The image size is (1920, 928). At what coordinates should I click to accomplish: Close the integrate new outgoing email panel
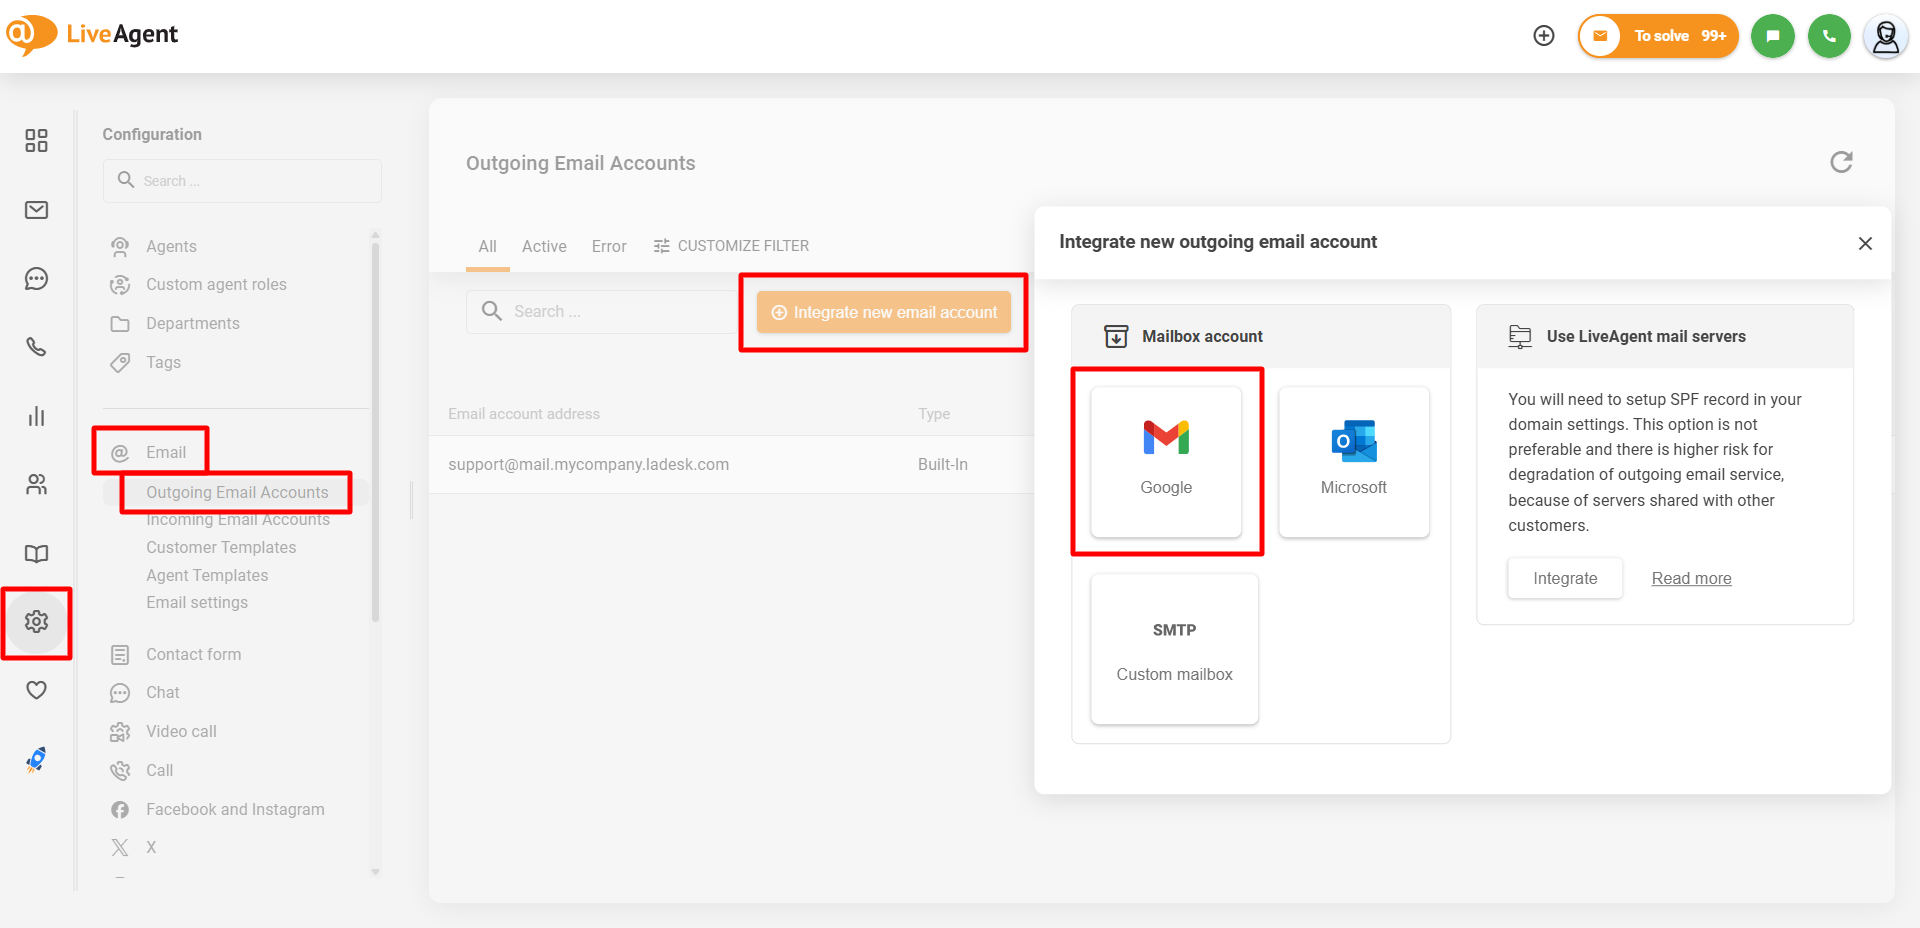1865,244
